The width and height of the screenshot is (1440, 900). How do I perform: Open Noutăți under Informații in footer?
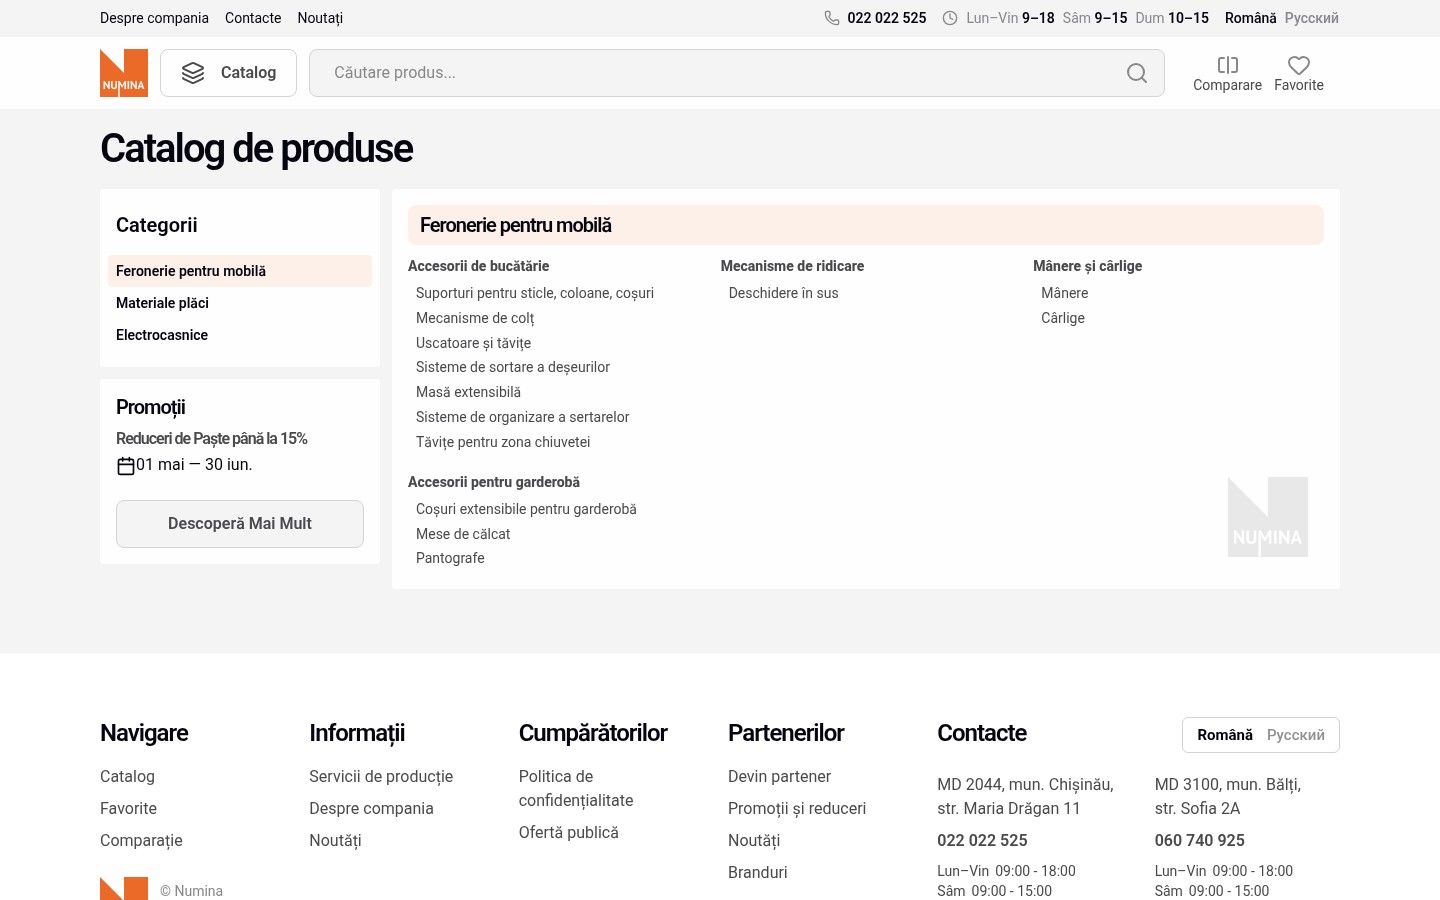click(335, 840)
